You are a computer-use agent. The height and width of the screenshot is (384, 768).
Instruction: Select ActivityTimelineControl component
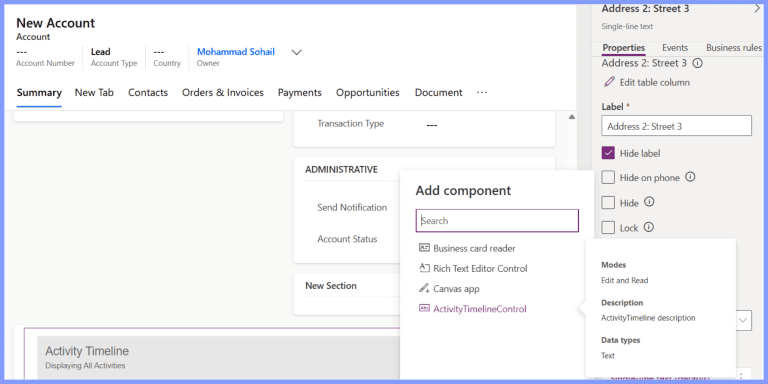coord(473,309)
